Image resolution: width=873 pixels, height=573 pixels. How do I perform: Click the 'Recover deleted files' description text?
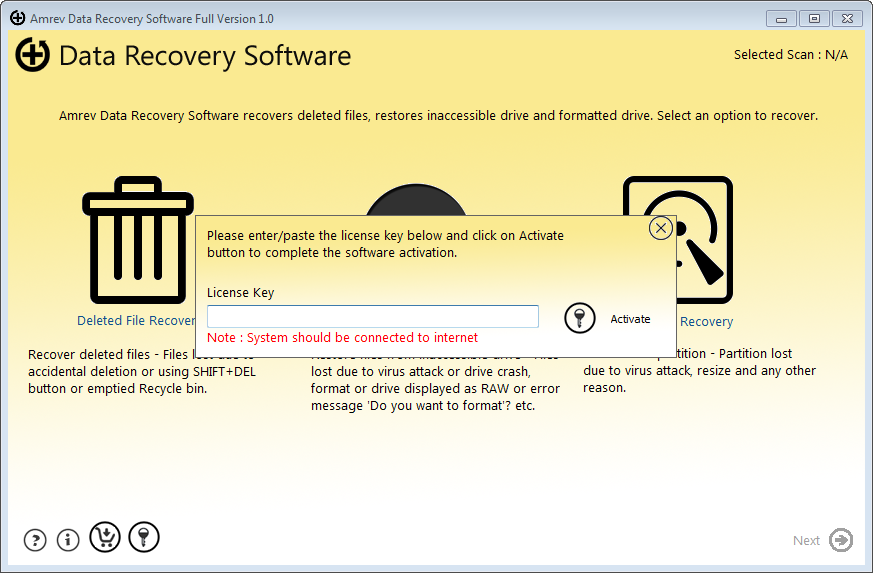click(142, 371)
